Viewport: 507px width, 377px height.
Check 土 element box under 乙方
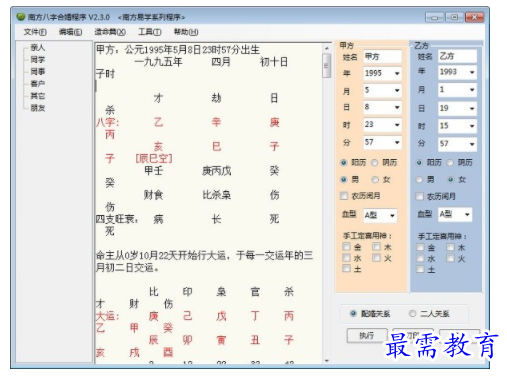[x=420, y=269]
